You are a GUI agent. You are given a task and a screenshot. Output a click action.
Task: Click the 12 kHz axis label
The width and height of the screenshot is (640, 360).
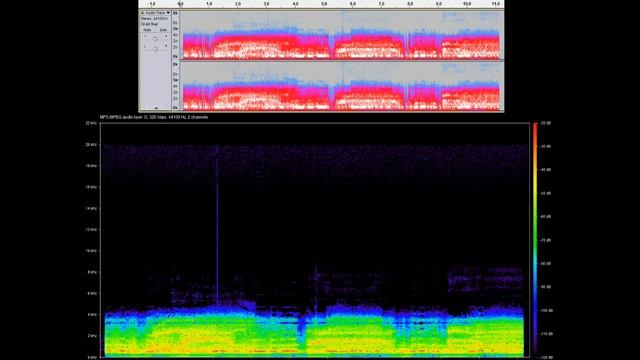(x=91, y=229)
